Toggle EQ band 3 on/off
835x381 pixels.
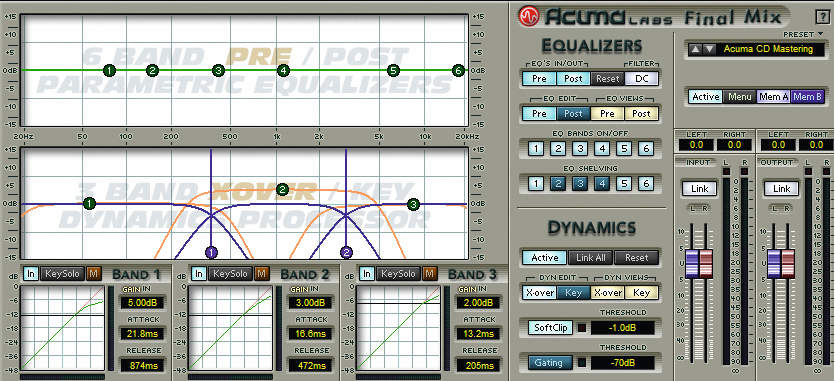580,149
